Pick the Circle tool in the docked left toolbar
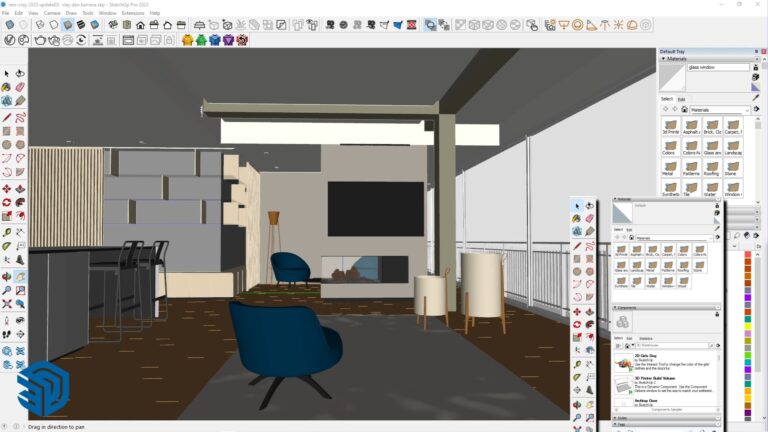The image size is (768, 432). [6, 145]
